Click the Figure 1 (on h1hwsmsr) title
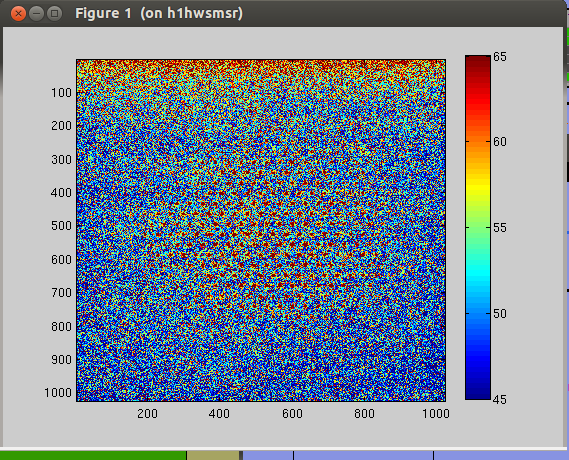The height and width of the screenshot is (460, 569). point(159,13)
